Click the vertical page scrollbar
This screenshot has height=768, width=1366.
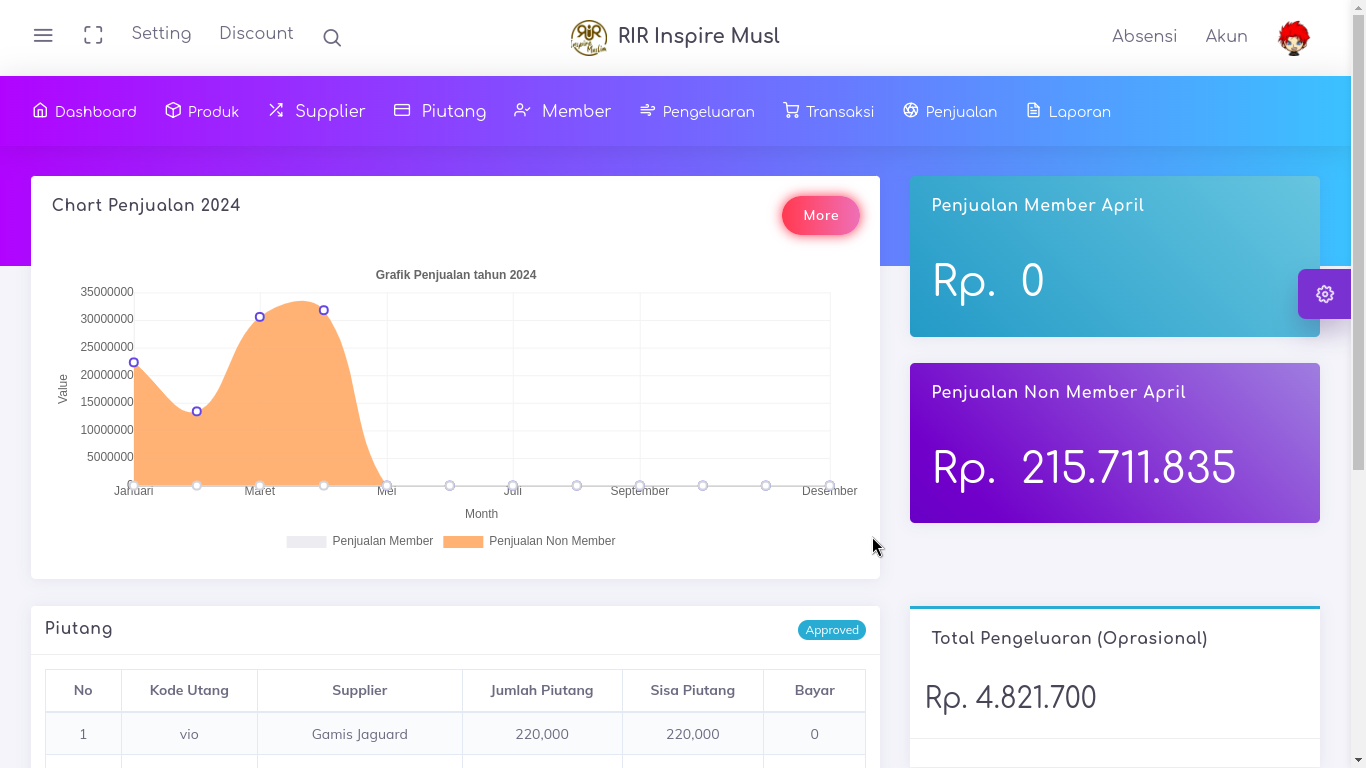pyautogui.click(x=1358, y=250)
